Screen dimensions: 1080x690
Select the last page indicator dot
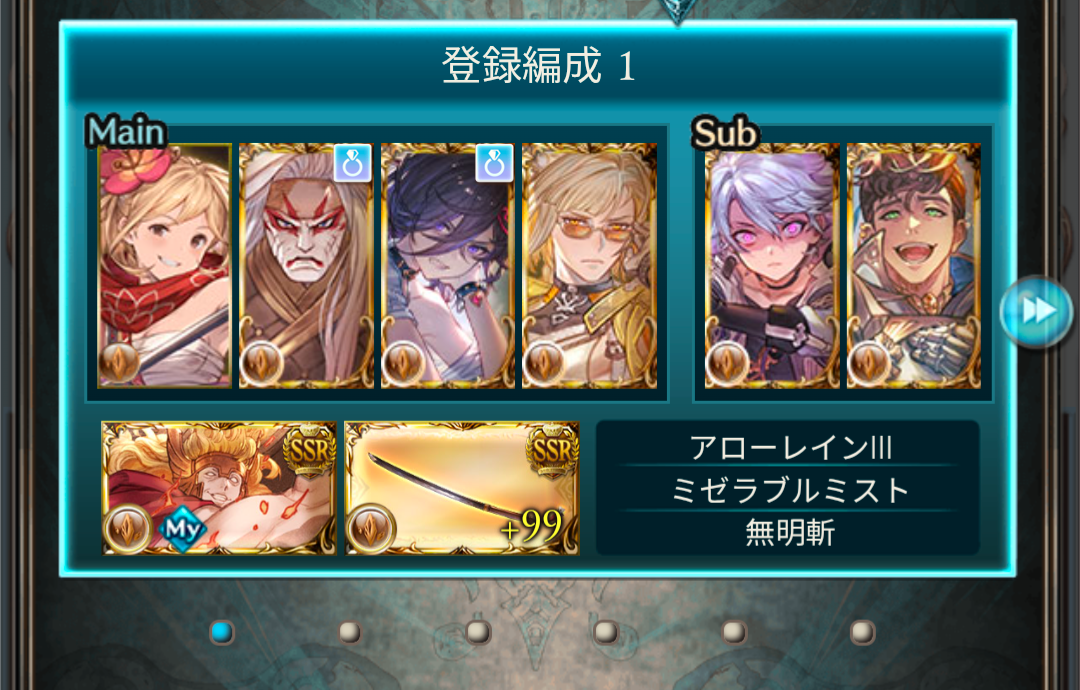pos(862,632)
